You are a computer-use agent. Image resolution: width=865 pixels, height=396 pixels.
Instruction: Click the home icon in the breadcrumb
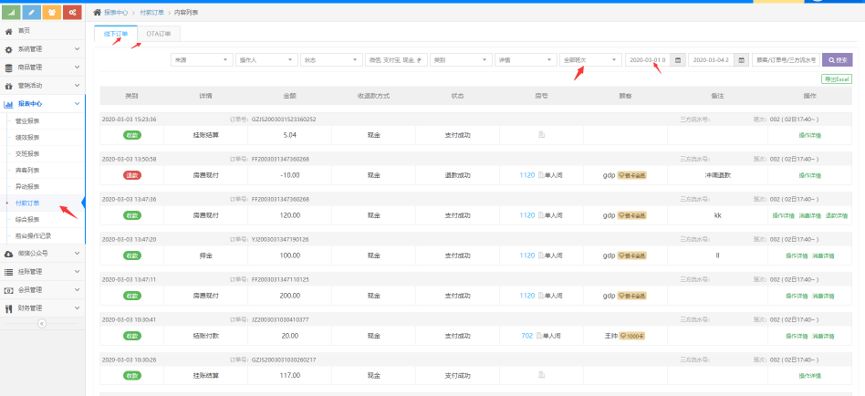tap(97, 12)
